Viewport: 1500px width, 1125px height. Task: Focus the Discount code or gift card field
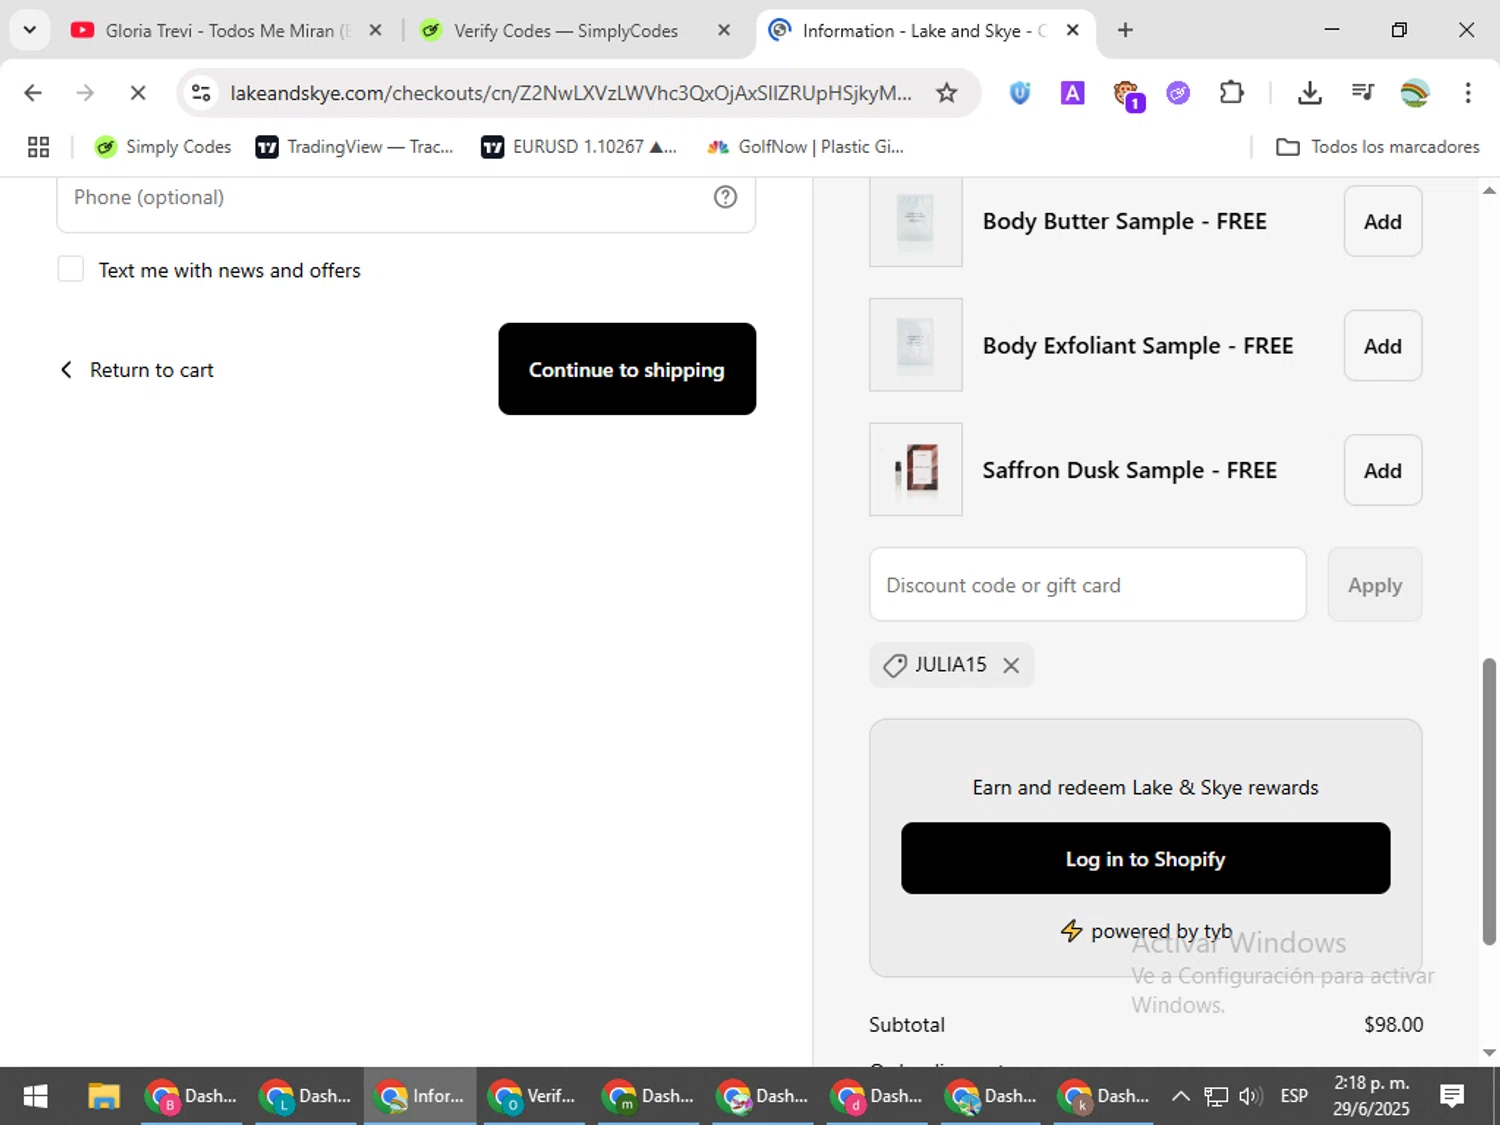(x=1087, y=585)
